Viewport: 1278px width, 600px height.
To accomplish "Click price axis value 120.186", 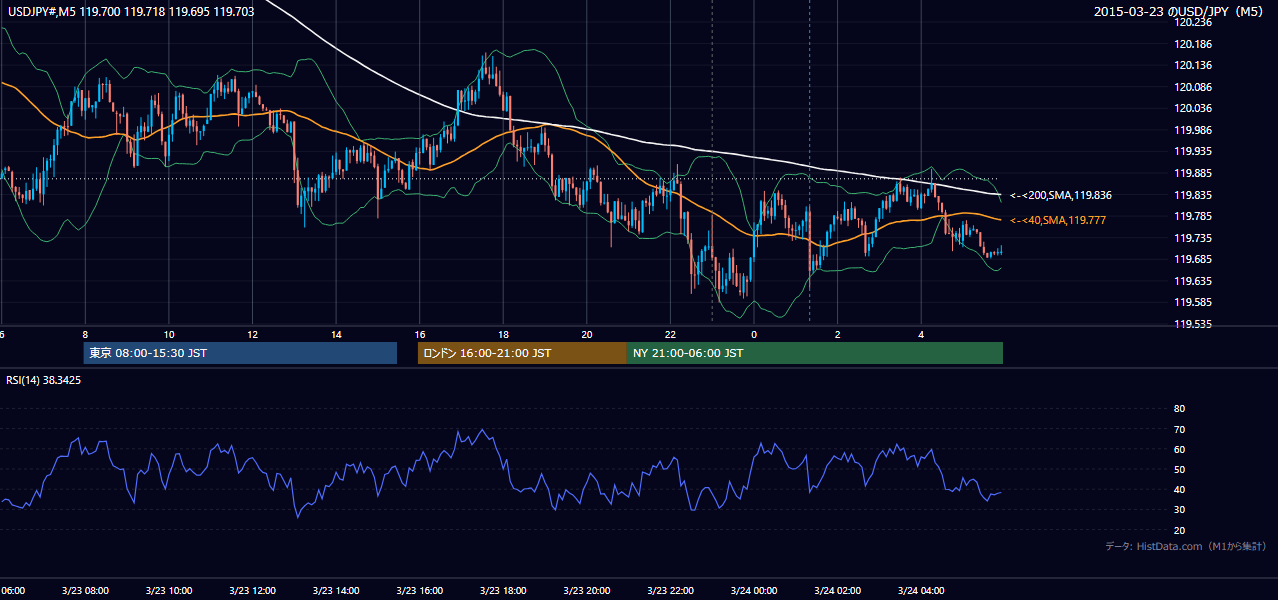I will pyautogui.click(x=1194, y=44).
